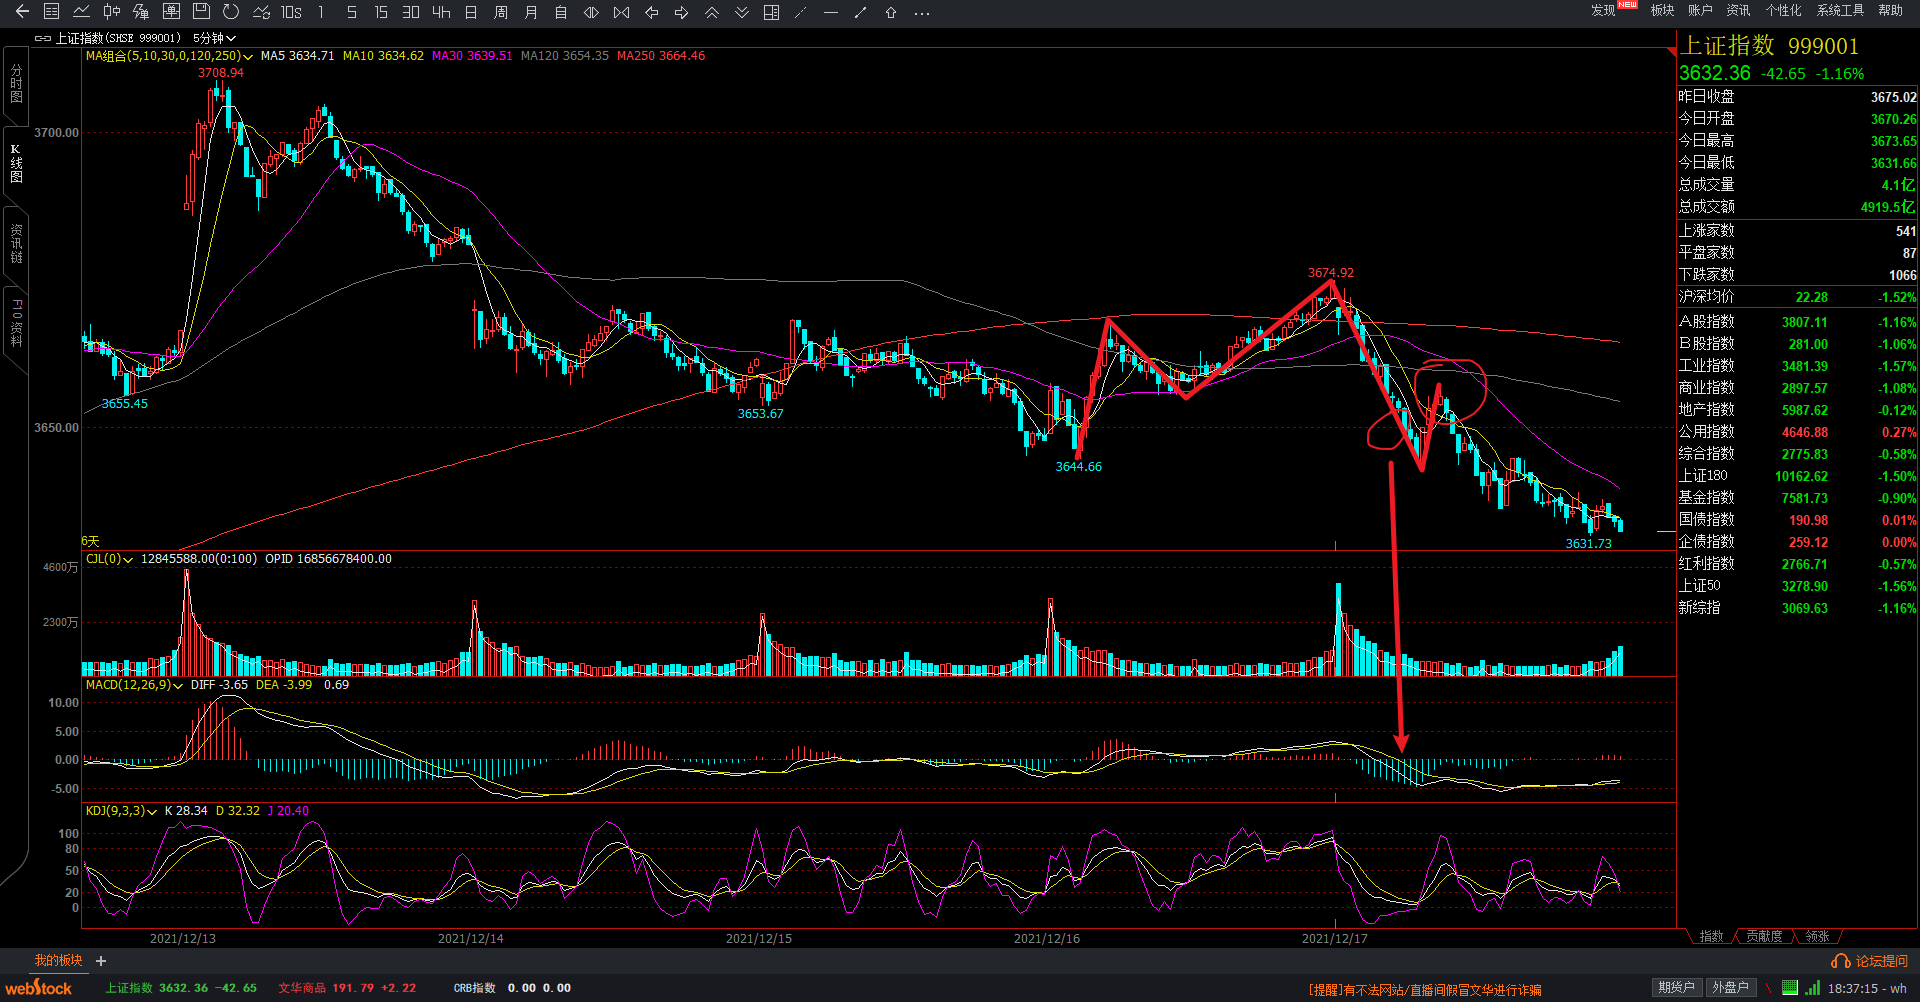The width and height of the screenshot is (1920, 1002).
Task: Open the 系统工具 menu
Action: [x=1840, y=10]
